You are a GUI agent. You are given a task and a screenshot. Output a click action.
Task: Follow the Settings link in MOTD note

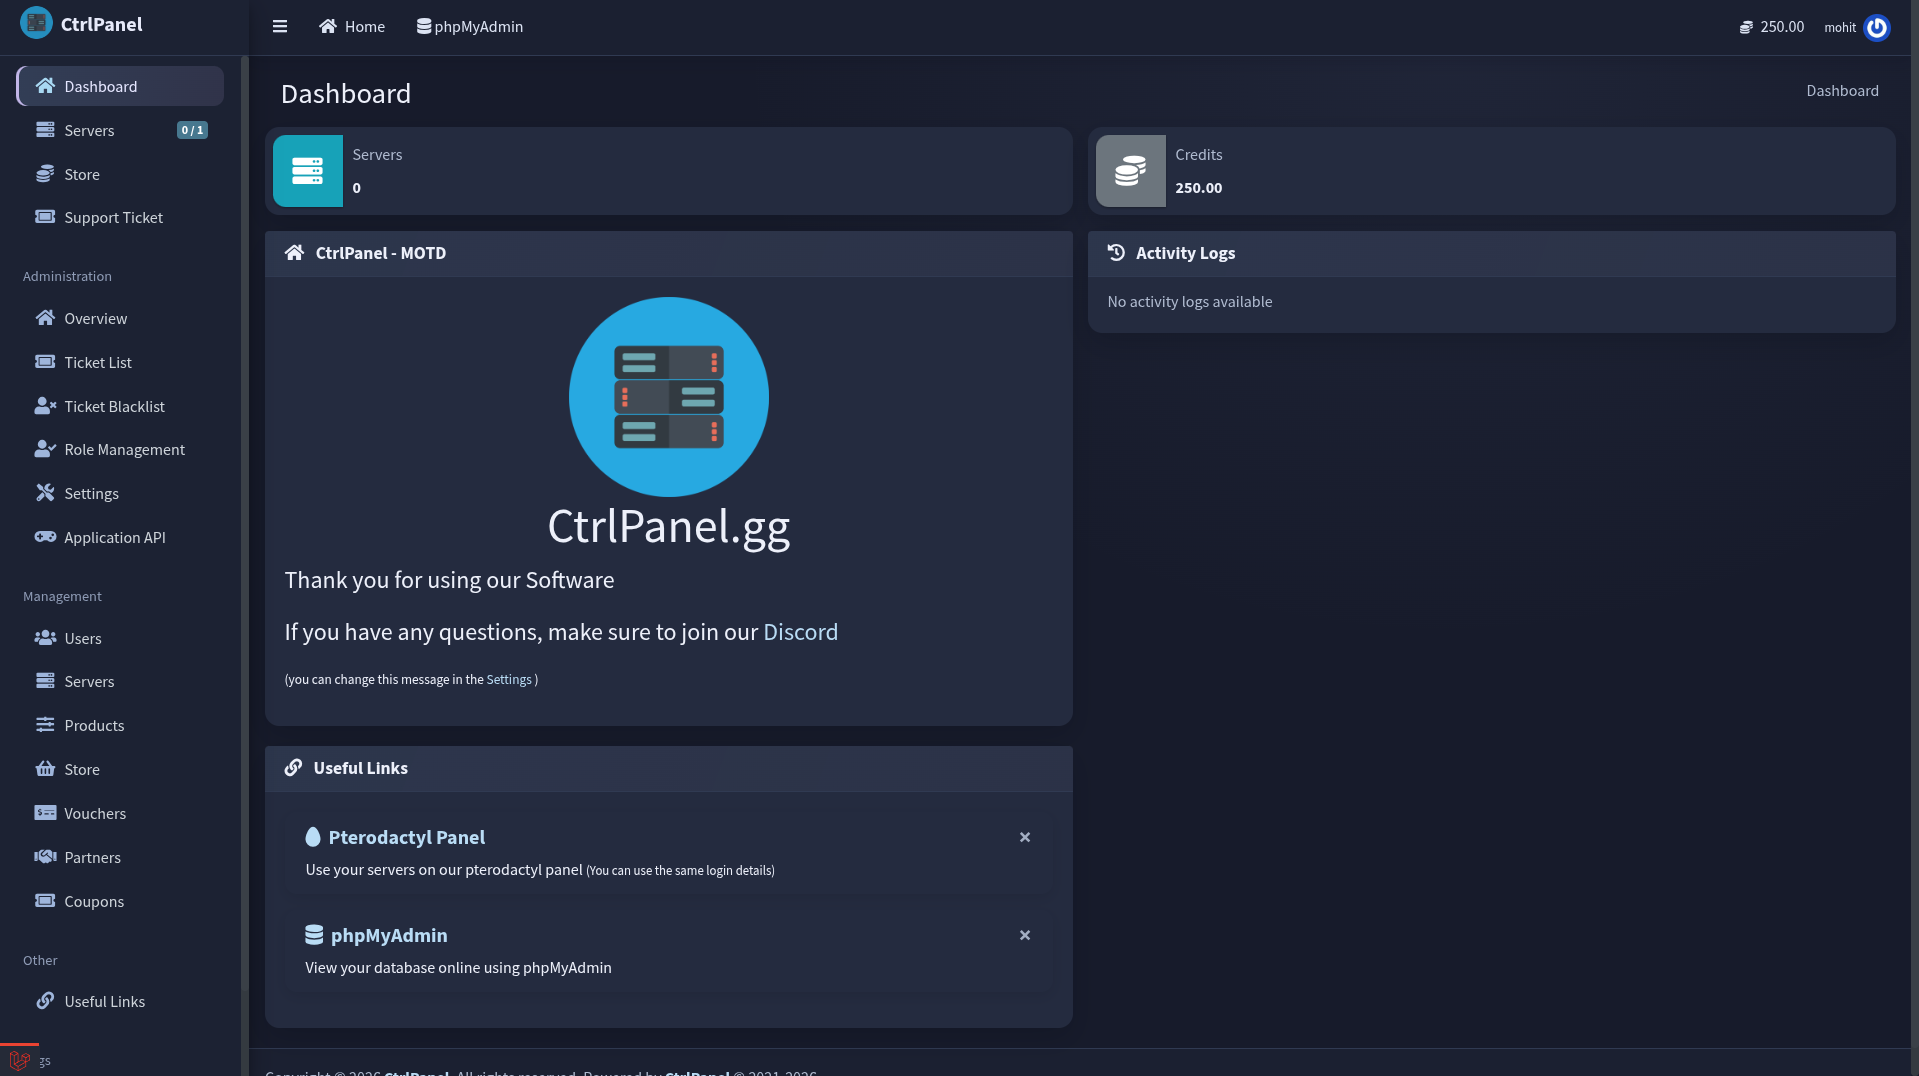[x=509, y=679]
